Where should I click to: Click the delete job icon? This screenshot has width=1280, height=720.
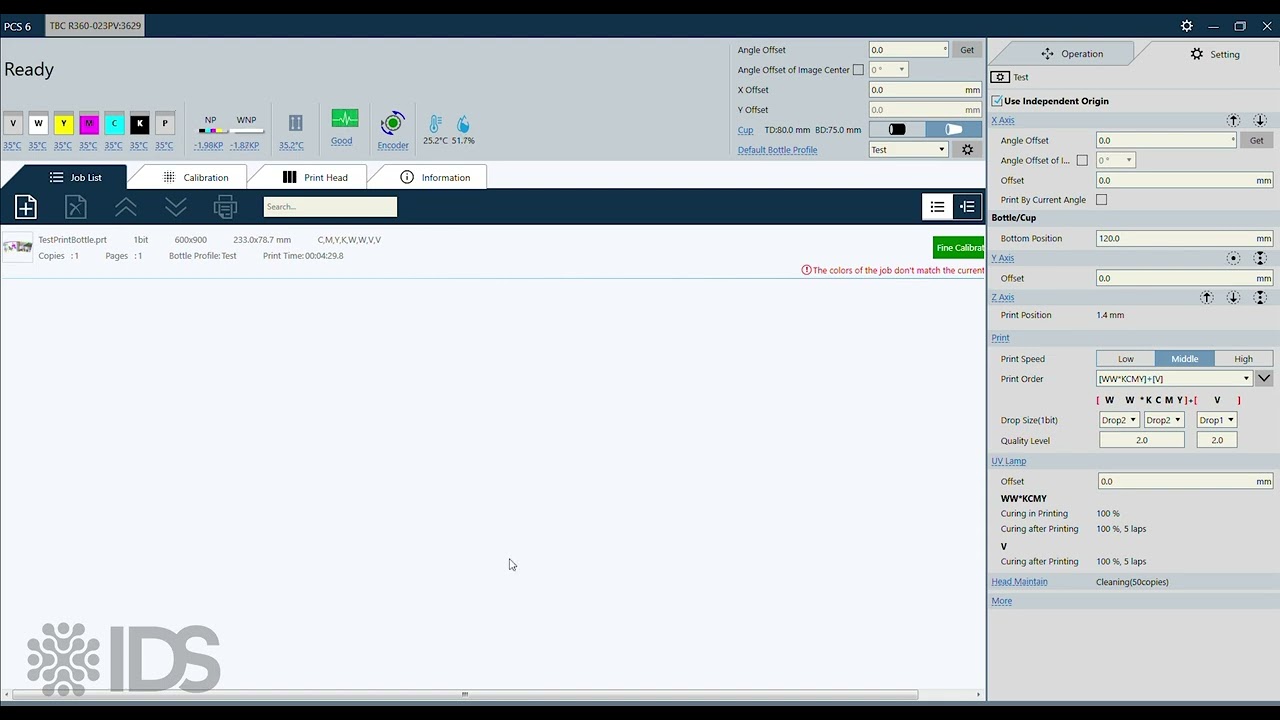76,207
